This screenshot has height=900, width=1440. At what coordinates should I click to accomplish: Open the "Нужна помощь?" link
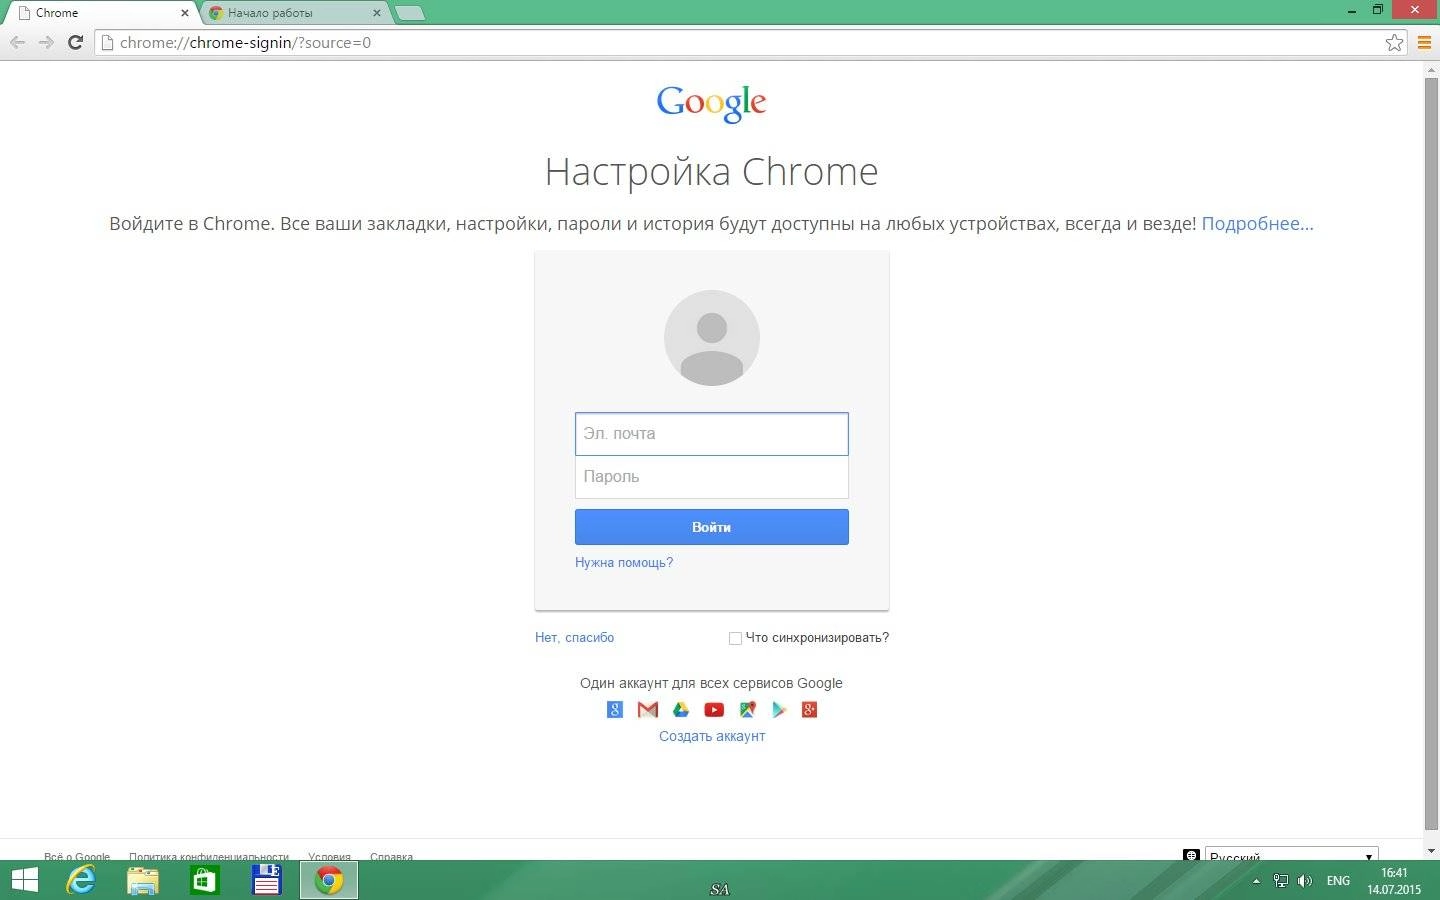[x=624, y=563]
